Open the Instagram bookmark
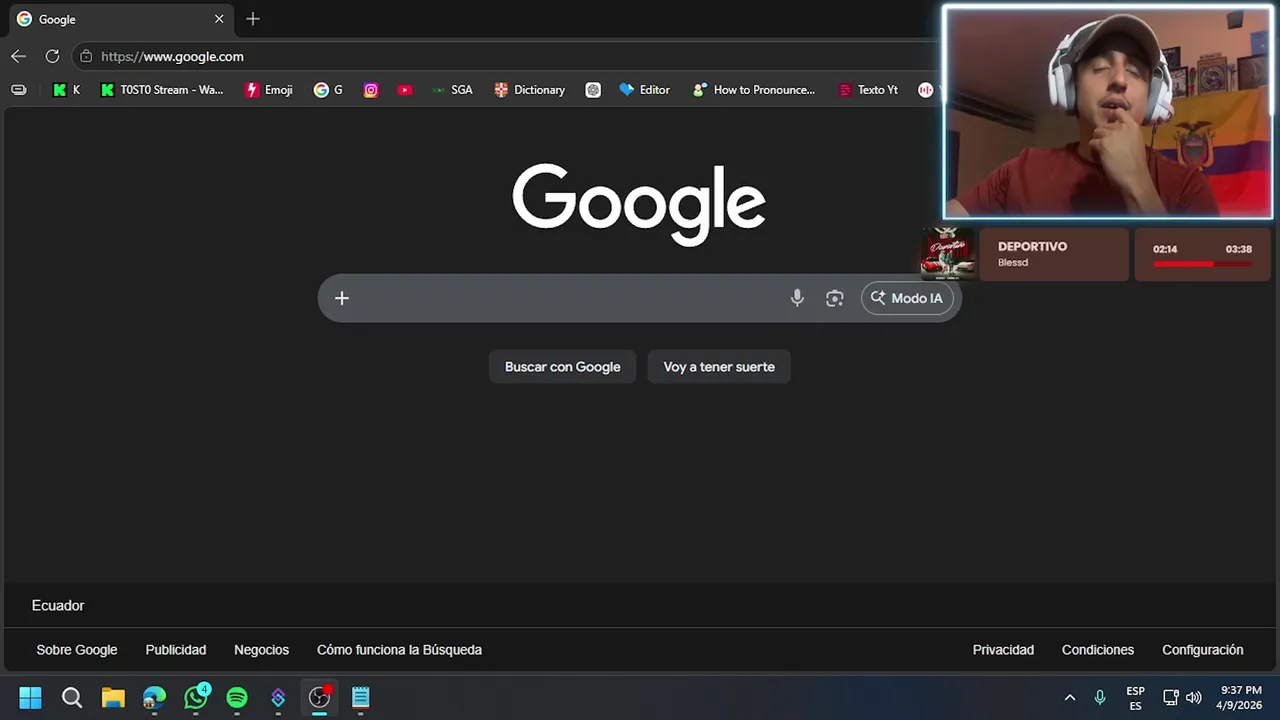1280x720 pixels. click(x=371, y=90)
